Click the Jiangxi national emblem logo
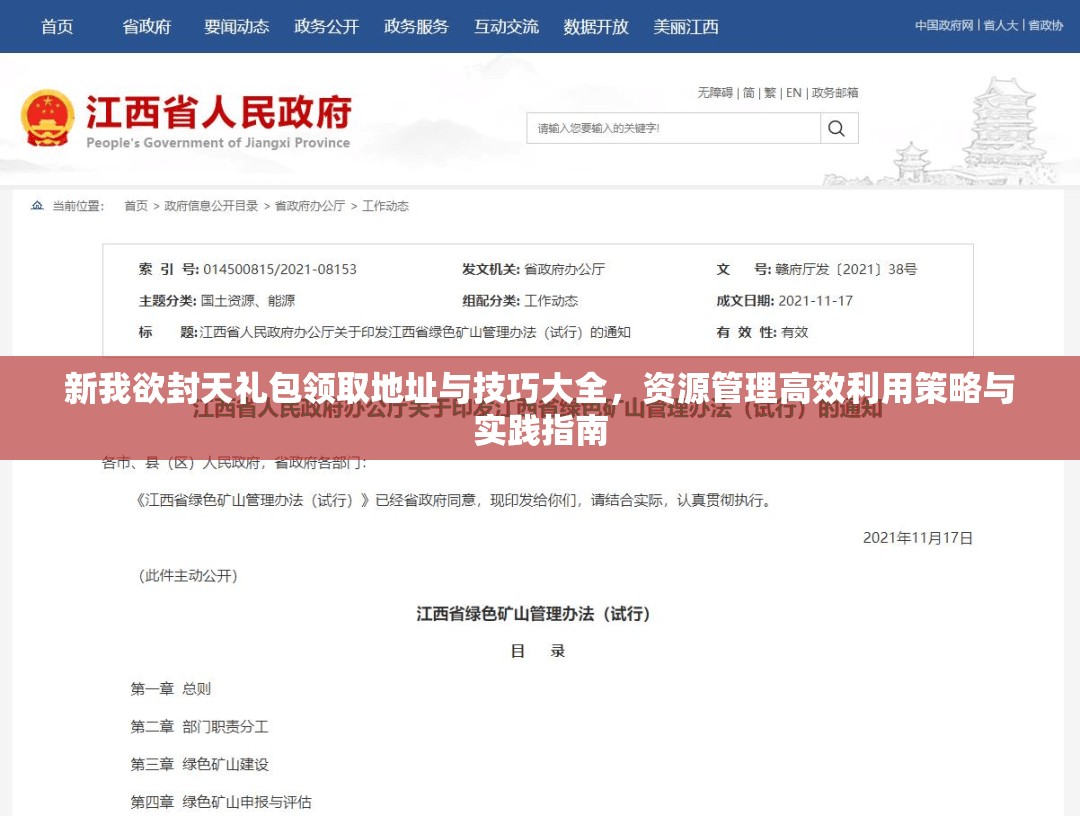This screenshot has width=1080, height=816. [x=47, y=118]
